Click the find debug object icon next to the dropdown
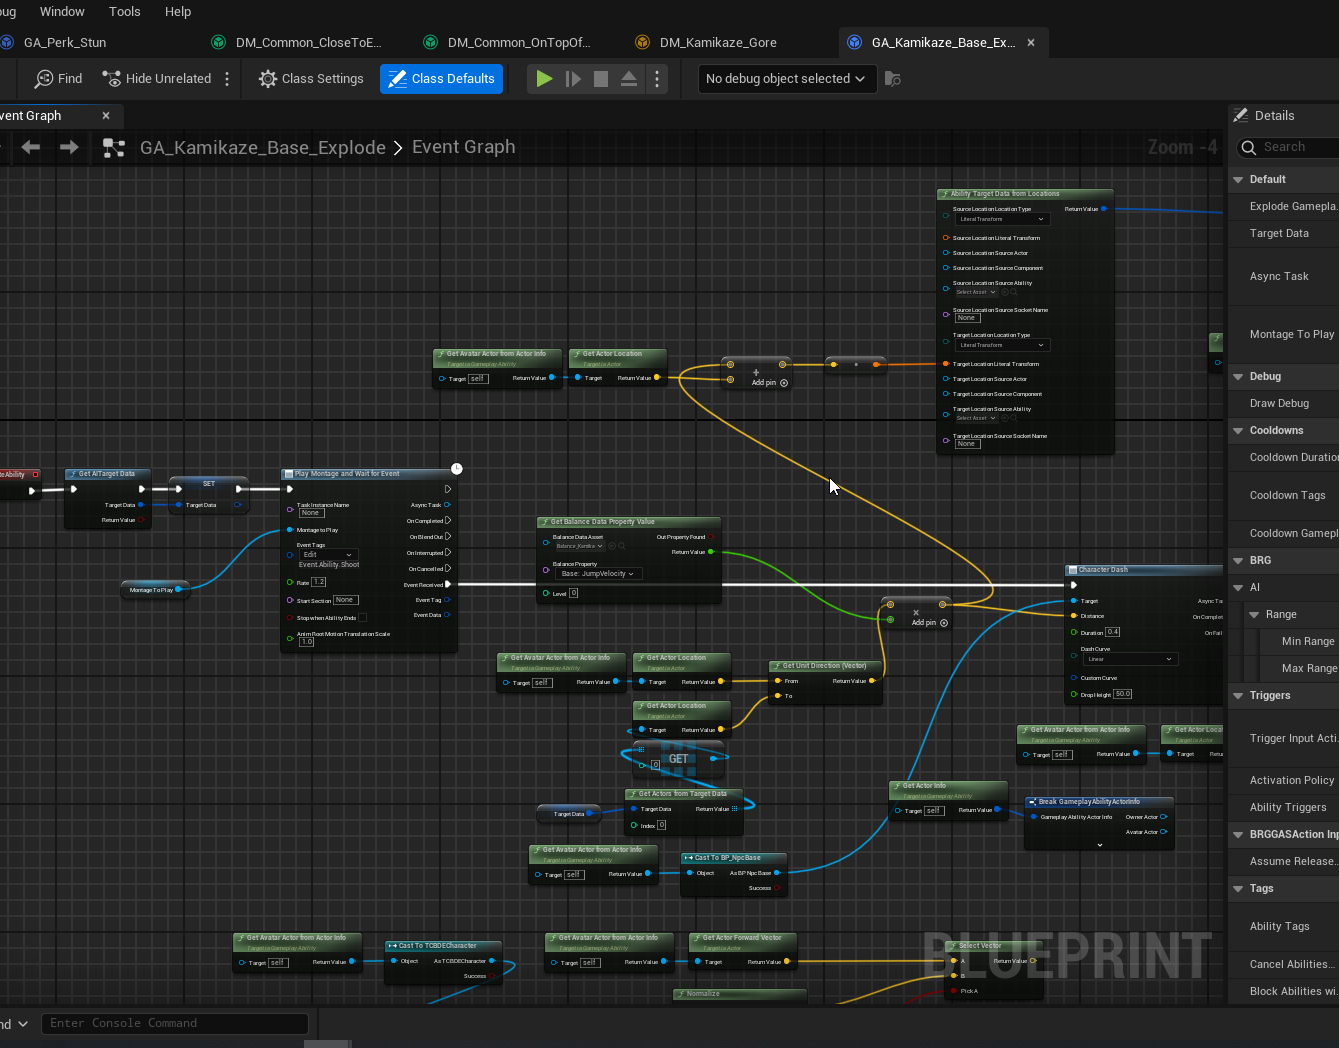This screenshot has height=1048, width=1339. [x=893, y=79]
